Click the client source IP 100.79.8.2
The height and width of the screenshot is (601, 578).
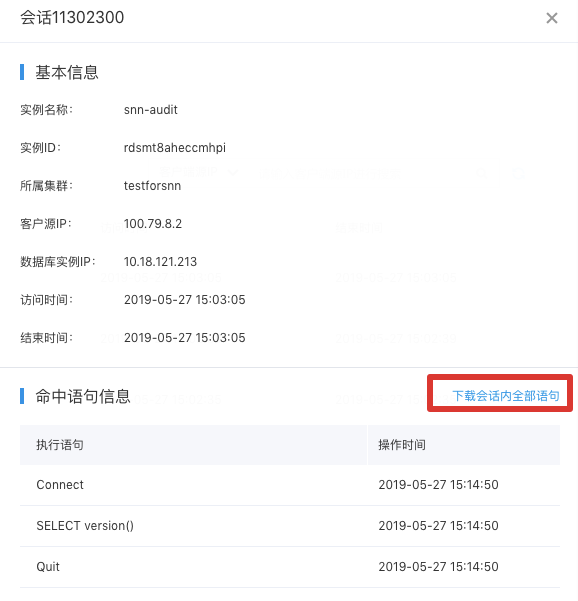pos(153,224)
